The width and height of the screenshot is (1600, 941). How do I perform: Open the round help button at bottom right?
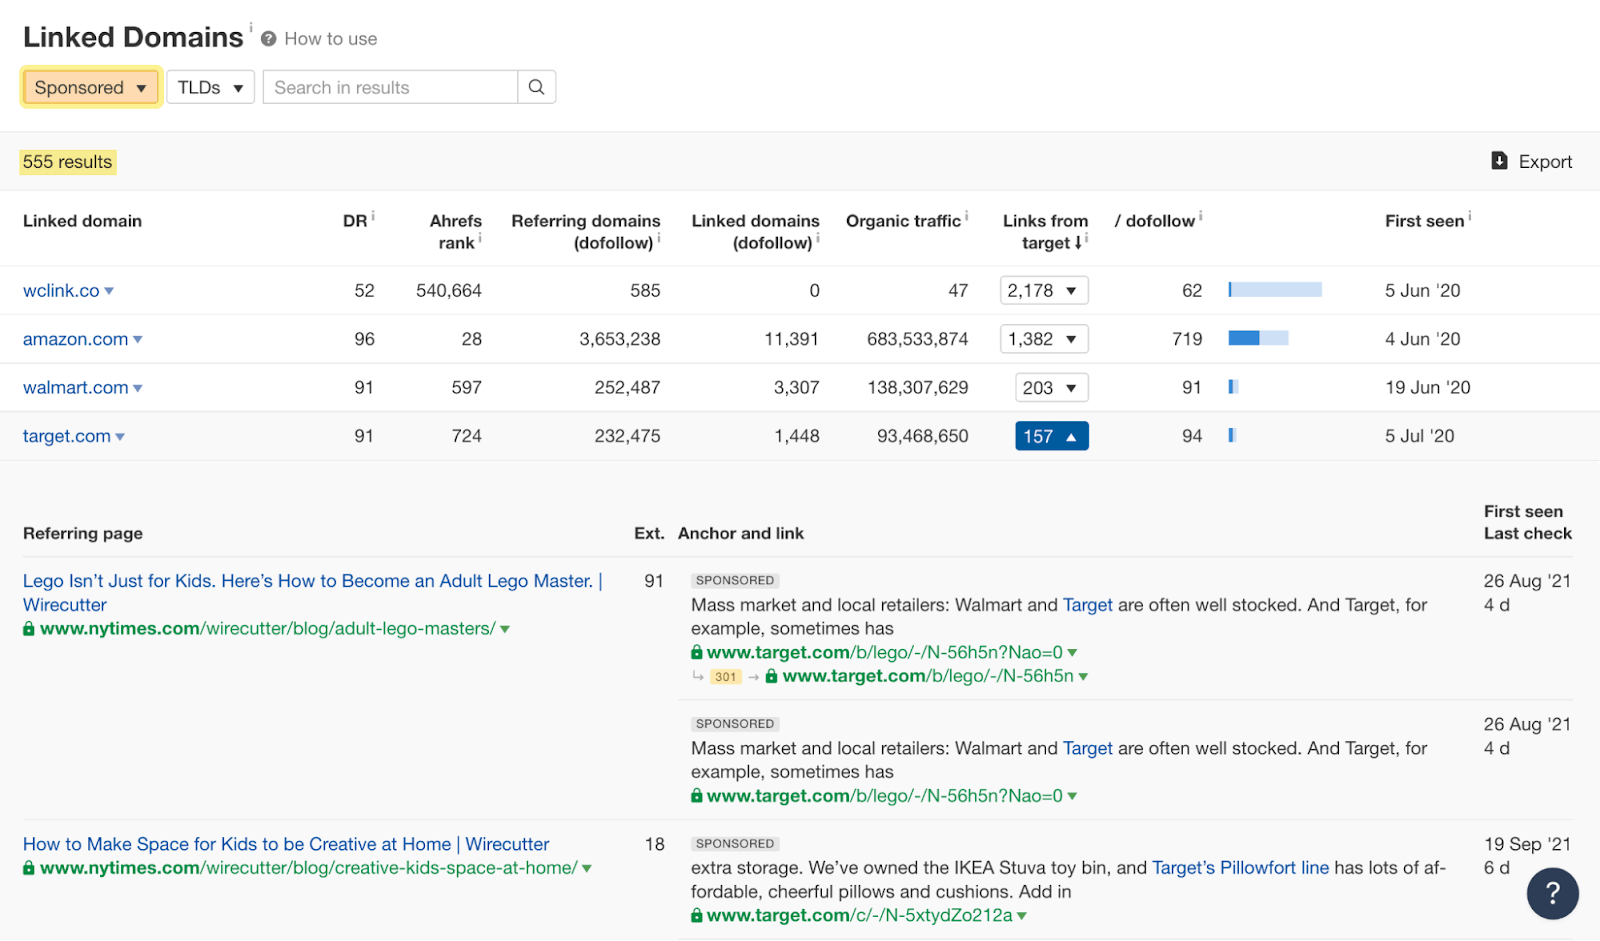click(1552, 893)
